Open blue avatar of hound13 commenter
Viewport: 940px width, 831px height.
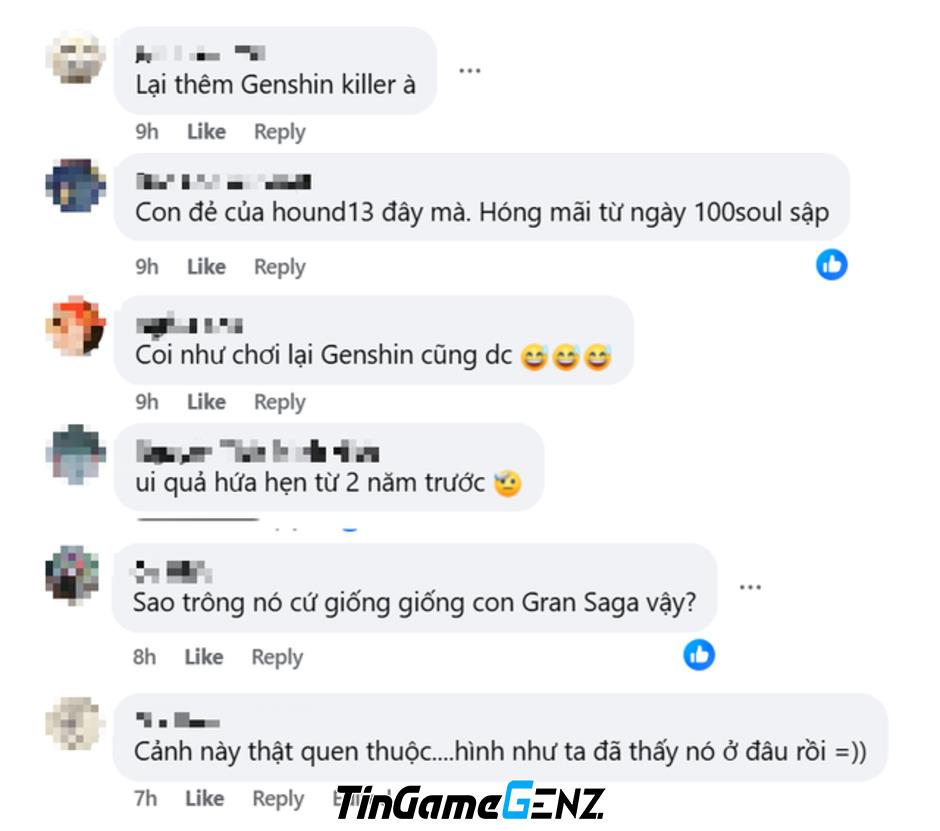[76, 185]
